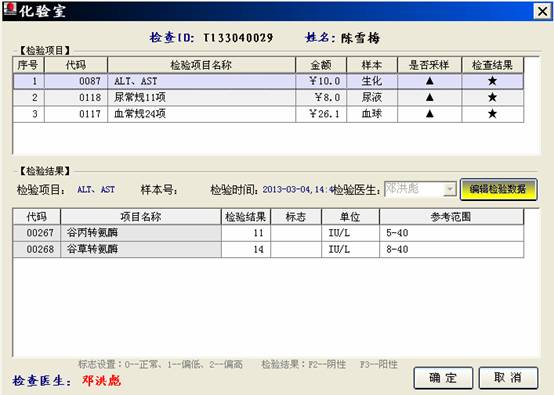Click the 标志 cell for 谷丙转氨酶

[296, 233]
